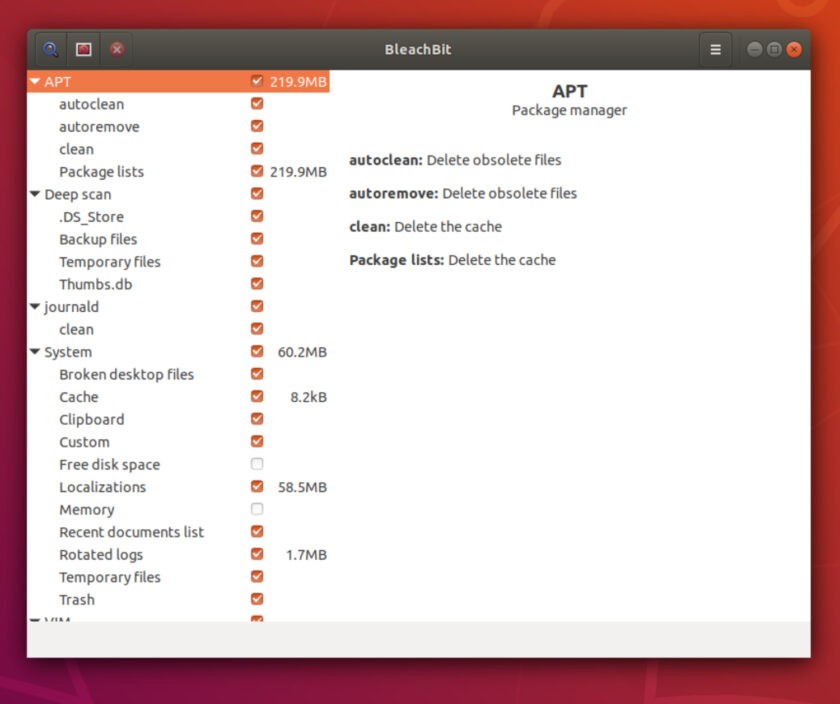Click the Preview magnifier icon in toolbar
This screenshot has height=704, width=840.
(51, 50)
